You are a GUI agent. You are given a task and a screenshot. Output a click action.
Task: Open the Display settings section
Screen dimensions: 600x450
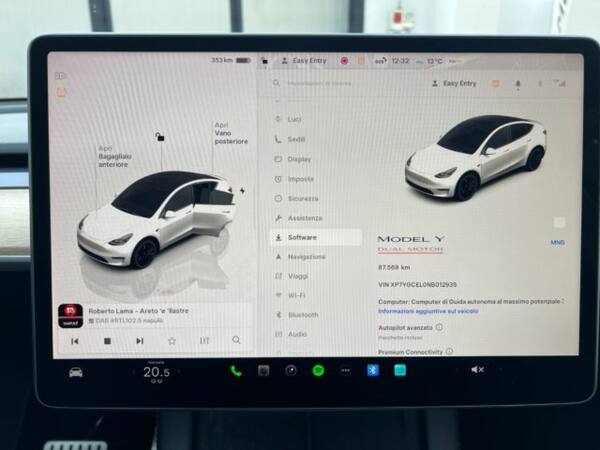coord(299,159)
